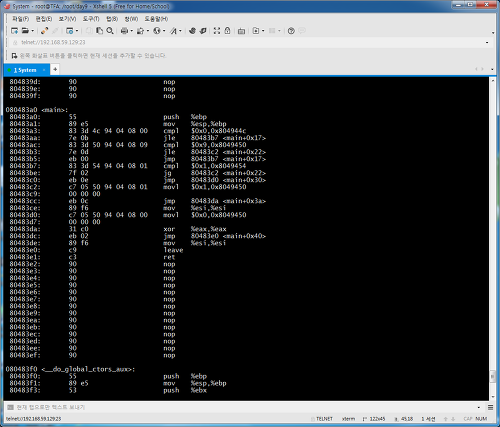This screenshot has height=427, width=500.
Task: Click the Lock Screen padlock icon
Action: tap(227, 31)
